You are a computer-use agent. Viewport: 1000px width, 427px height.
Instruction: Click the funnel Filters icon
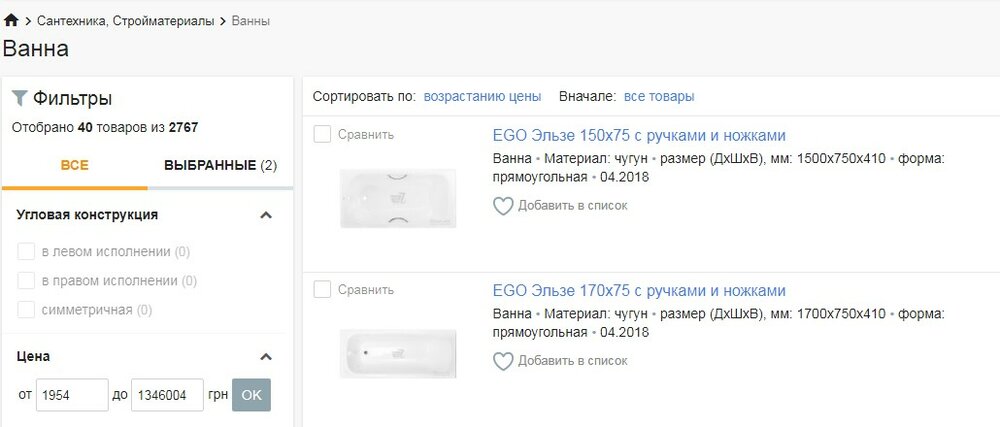tap(19, 98)
